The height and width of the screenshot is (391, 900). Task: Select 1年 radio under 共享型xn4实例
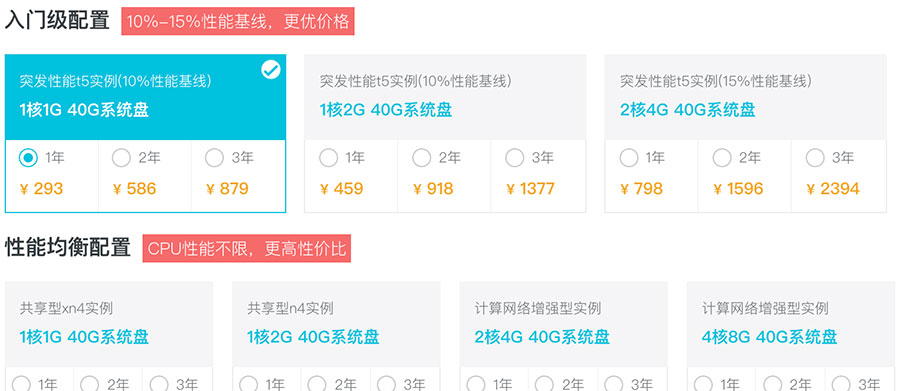coord(21,384)
